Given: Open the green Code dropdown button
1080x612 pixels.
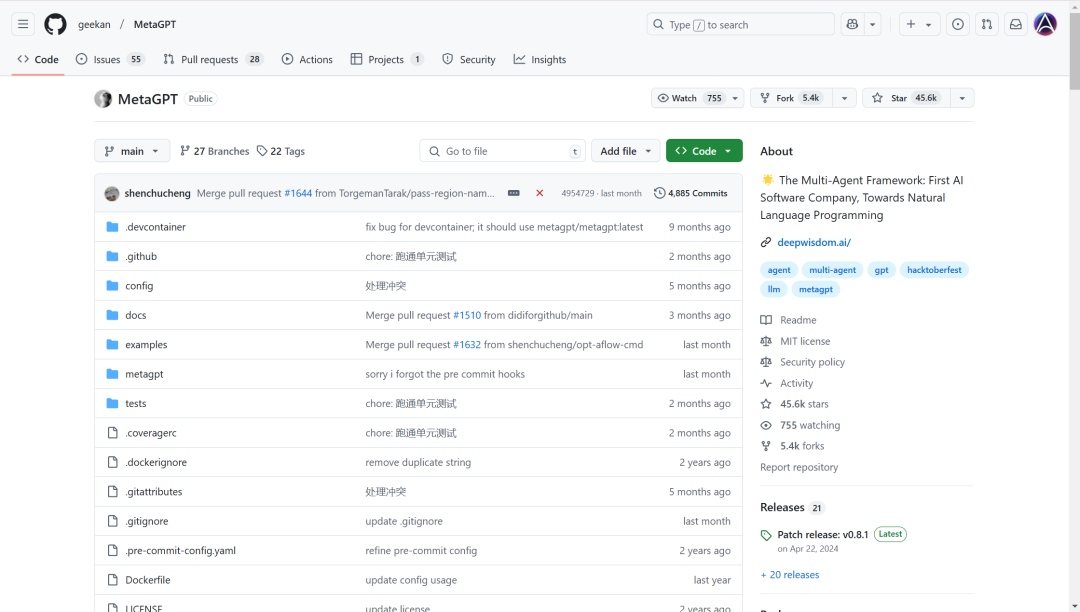Looking at the screenshot, I should pos(704,151).
